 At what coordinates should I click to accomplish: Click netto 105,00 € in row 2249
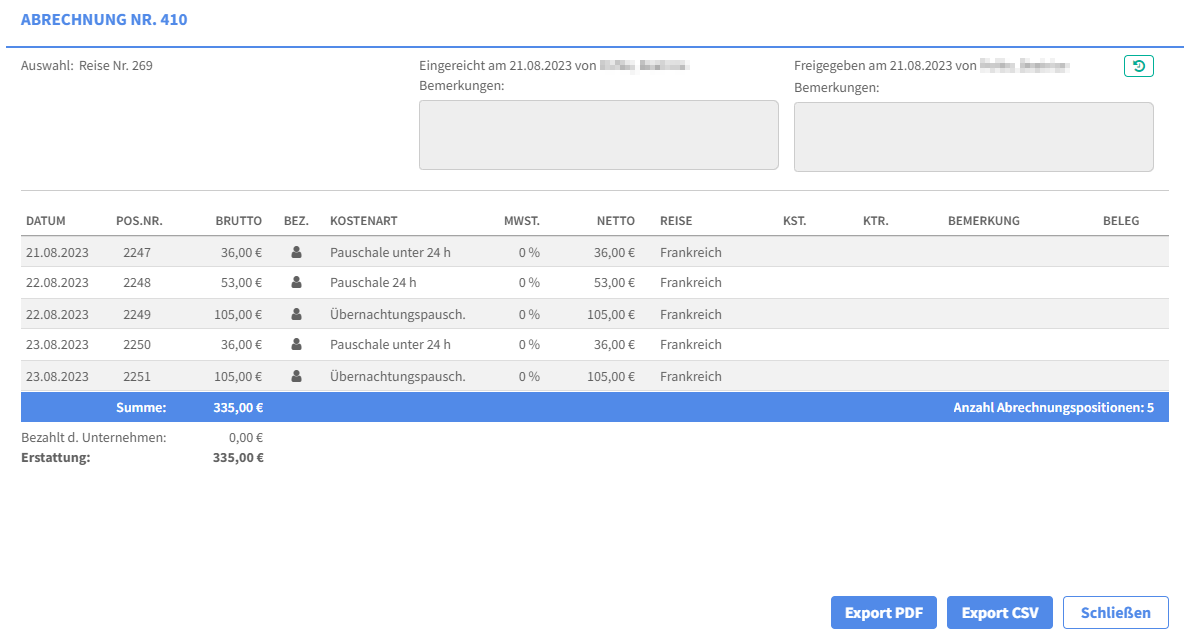click(x=611, y=315)
